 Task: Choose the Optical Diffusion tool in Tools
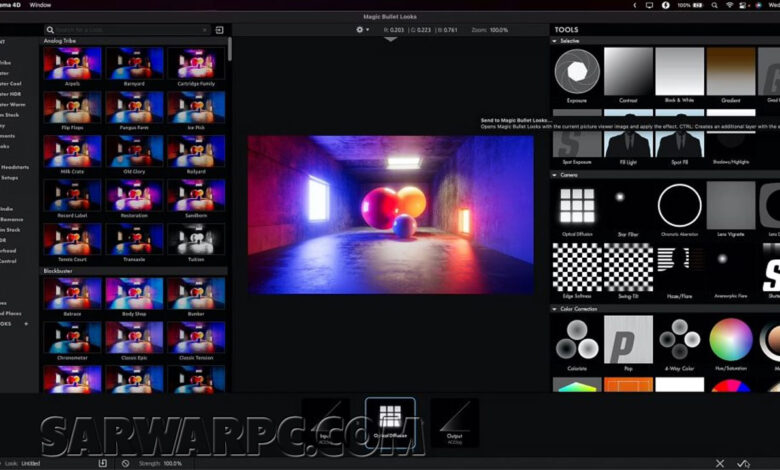click(577, 205)
